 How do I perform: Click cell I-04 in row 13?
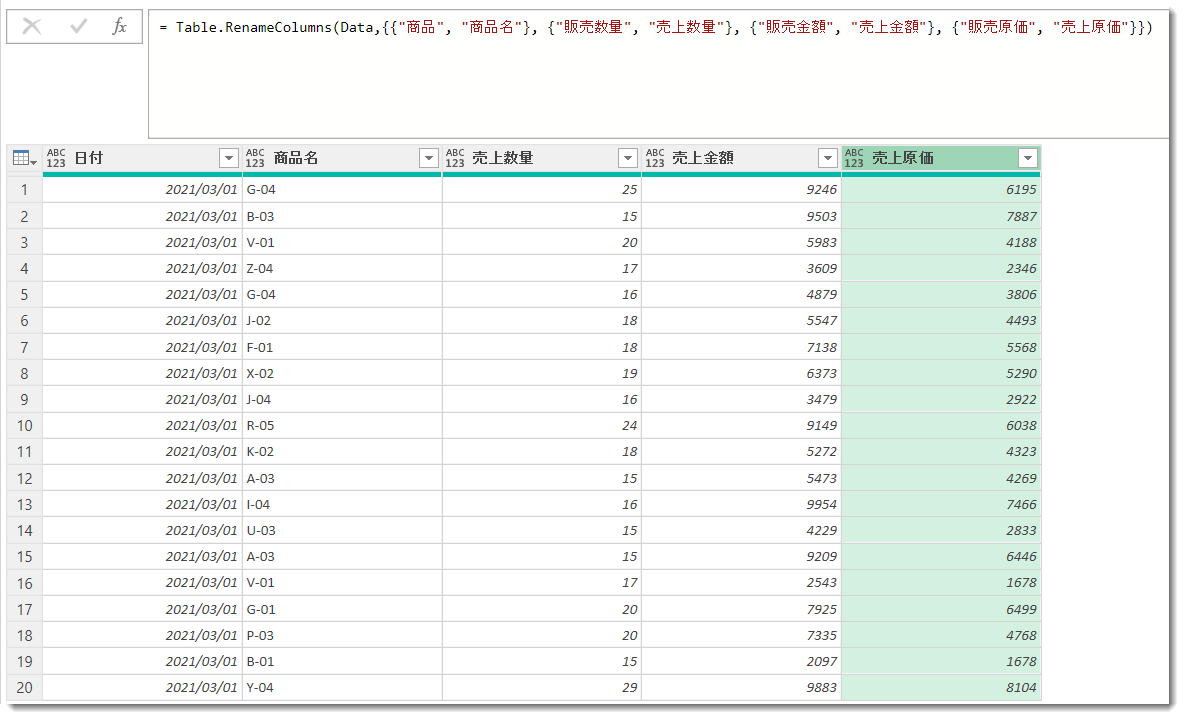(341, 504)
